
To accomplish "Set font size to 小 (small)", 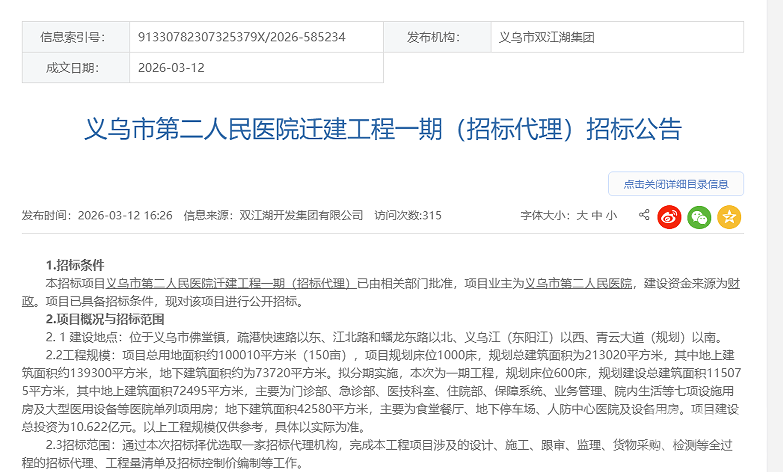I will point(611,216).
